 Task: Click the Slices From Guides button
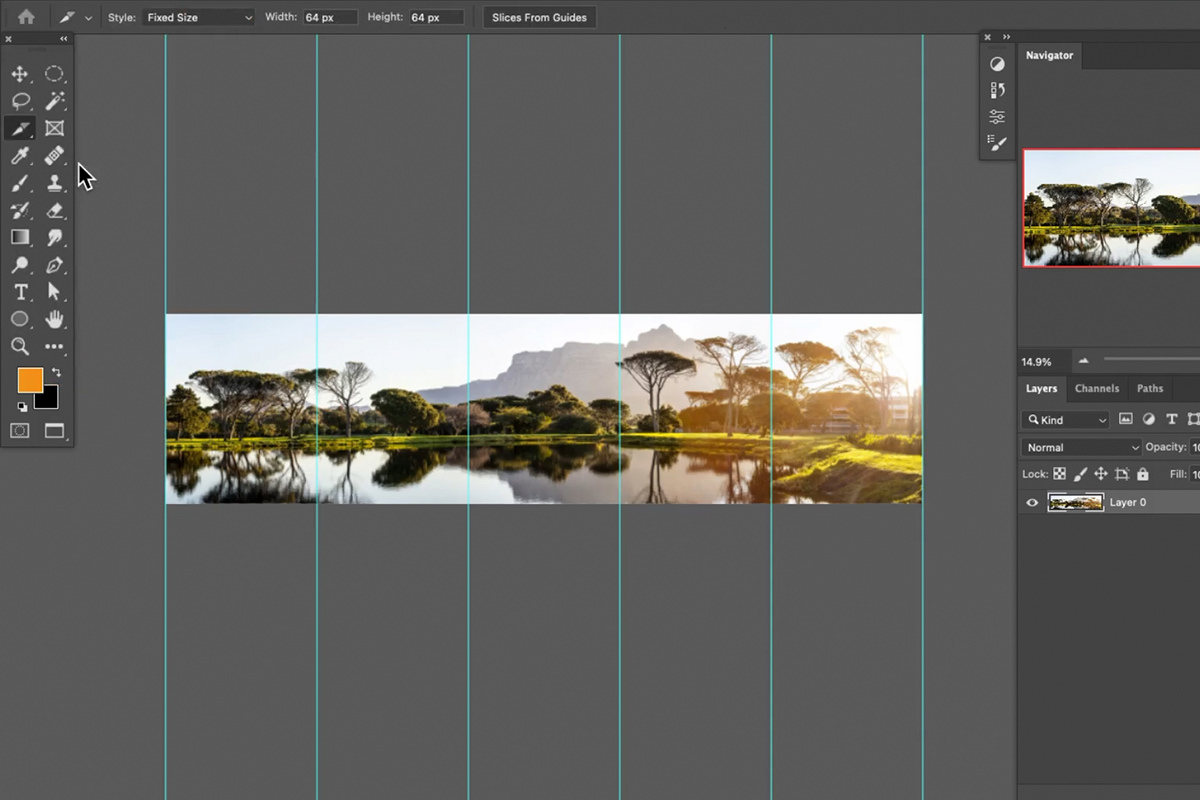coord(539,16)
